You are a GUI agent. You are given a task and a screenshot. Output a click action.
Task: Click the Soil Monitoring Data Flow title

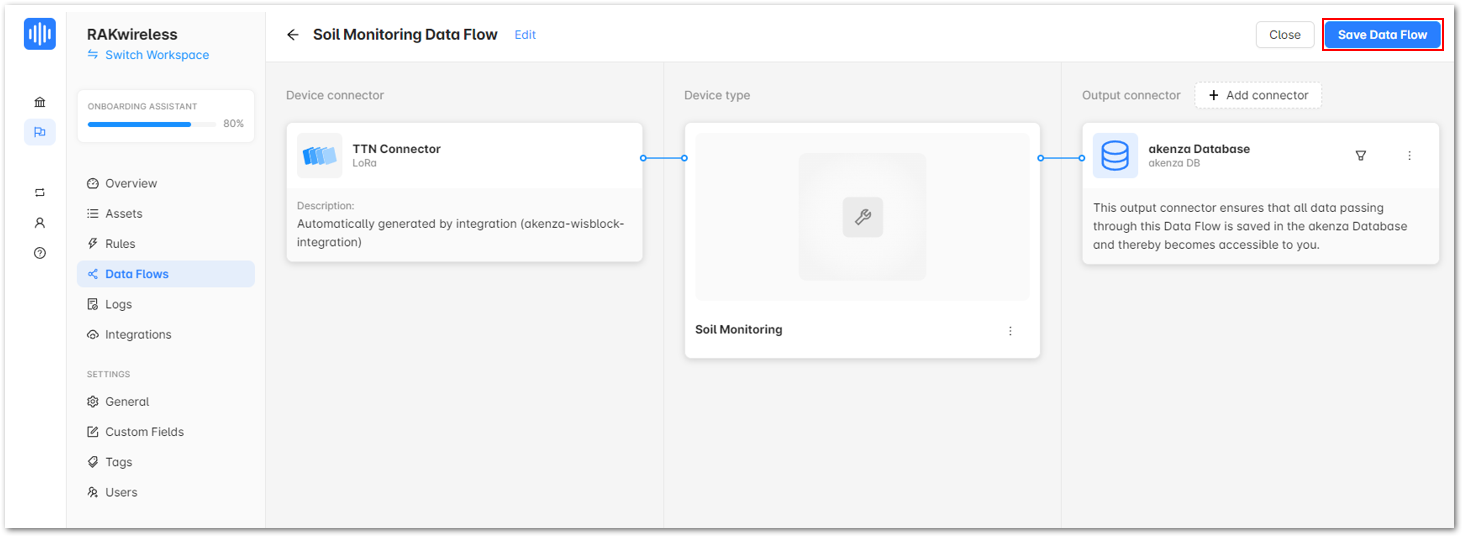coord(405,35)
